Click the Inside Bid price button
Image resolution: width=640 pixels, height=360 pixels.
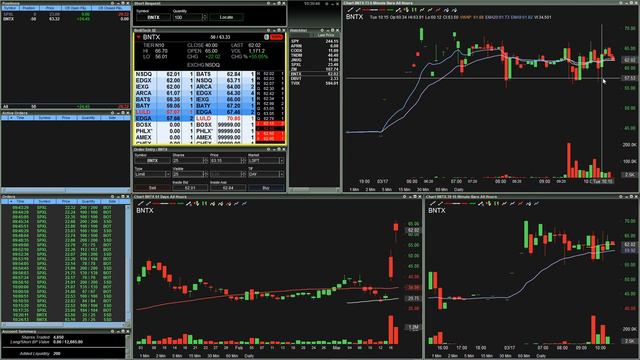click(190, 188)
